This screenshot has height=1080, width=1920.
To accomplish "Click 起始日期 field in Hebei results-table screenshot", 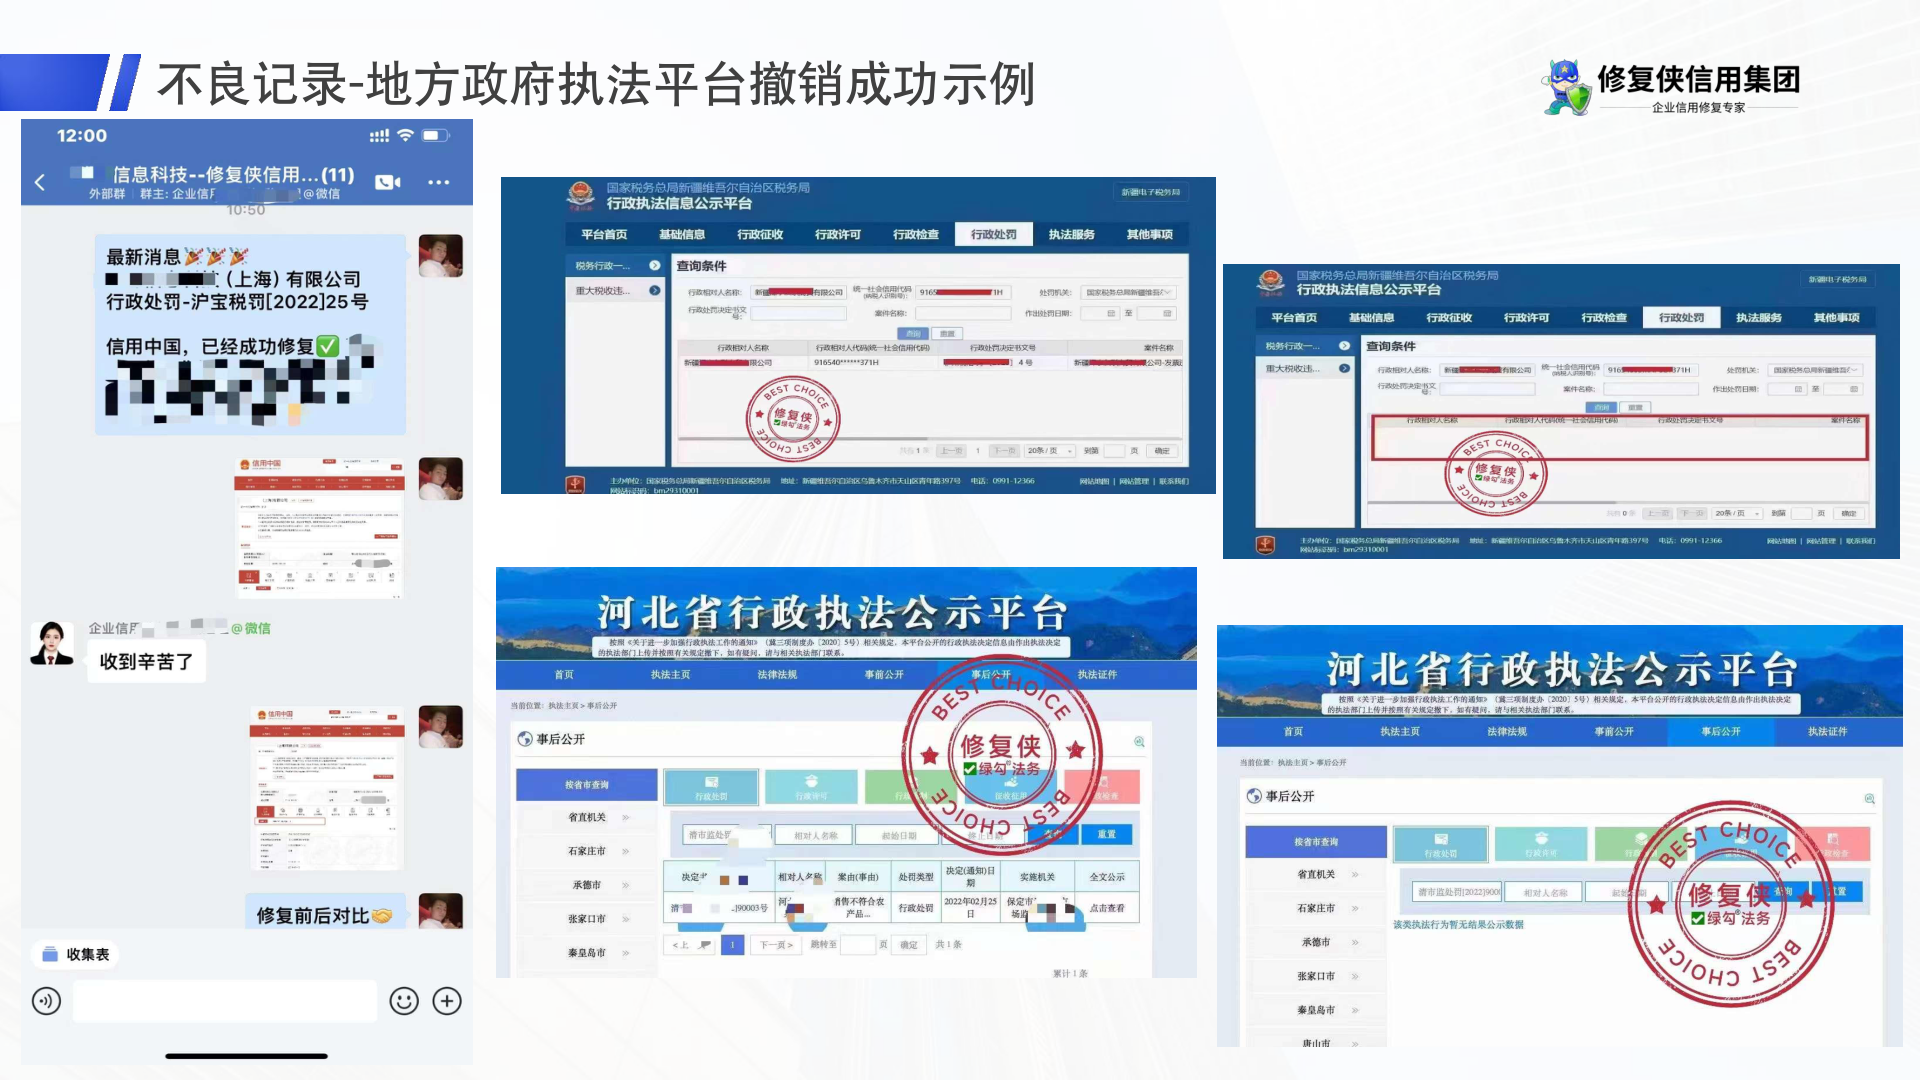I will [x=899, y=835].
